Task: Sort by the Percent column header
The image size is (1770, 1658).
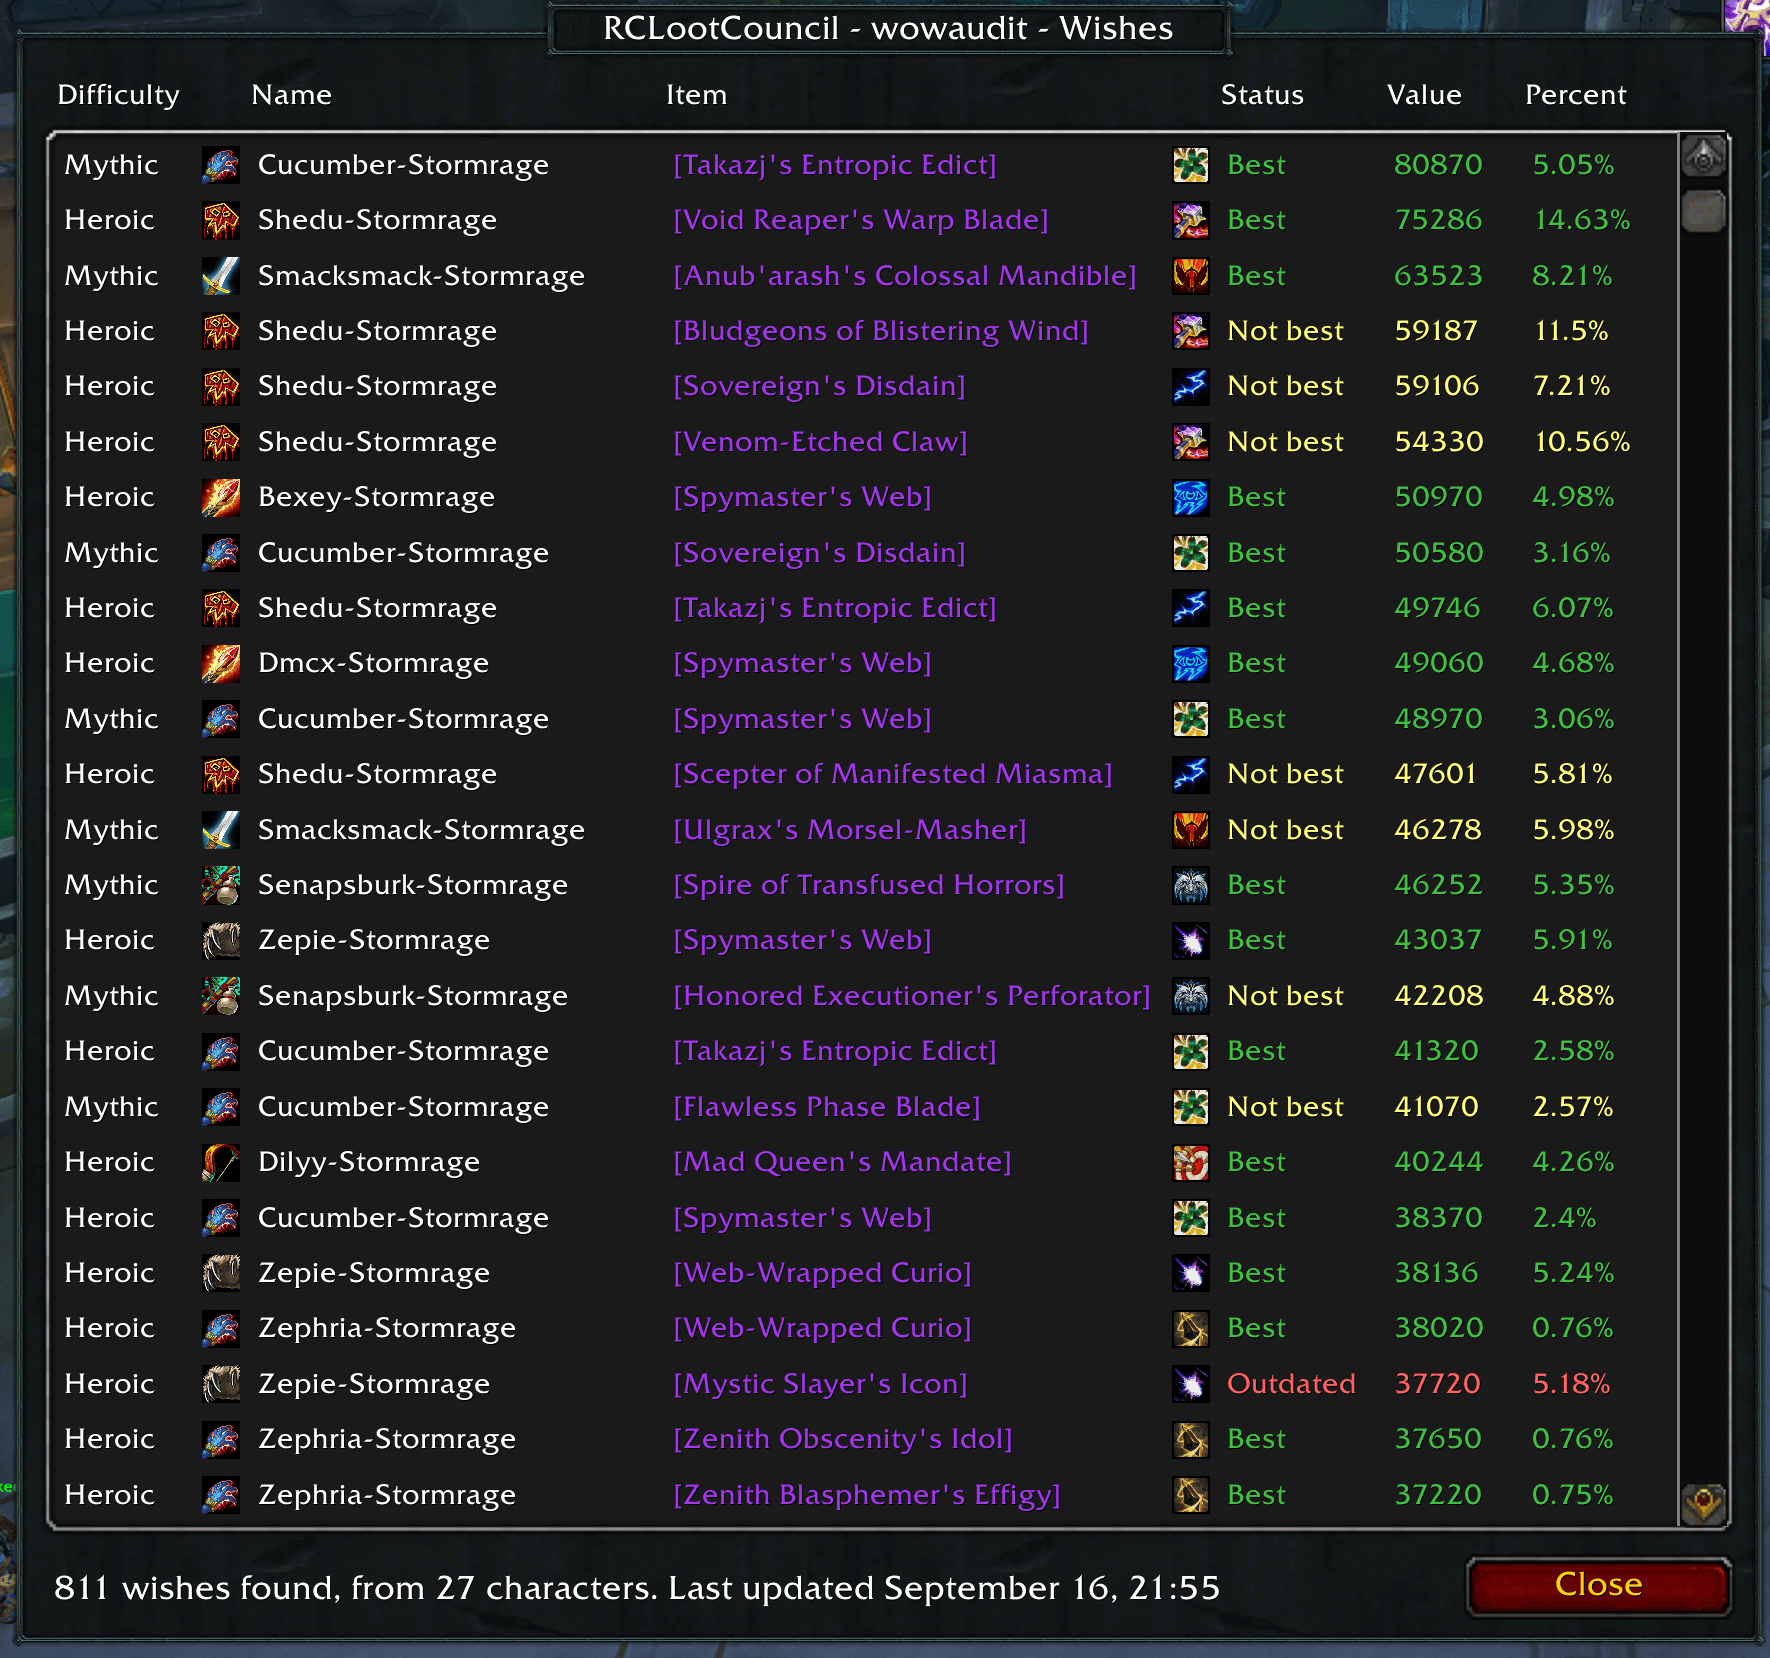Action: tap(1575, 95)
